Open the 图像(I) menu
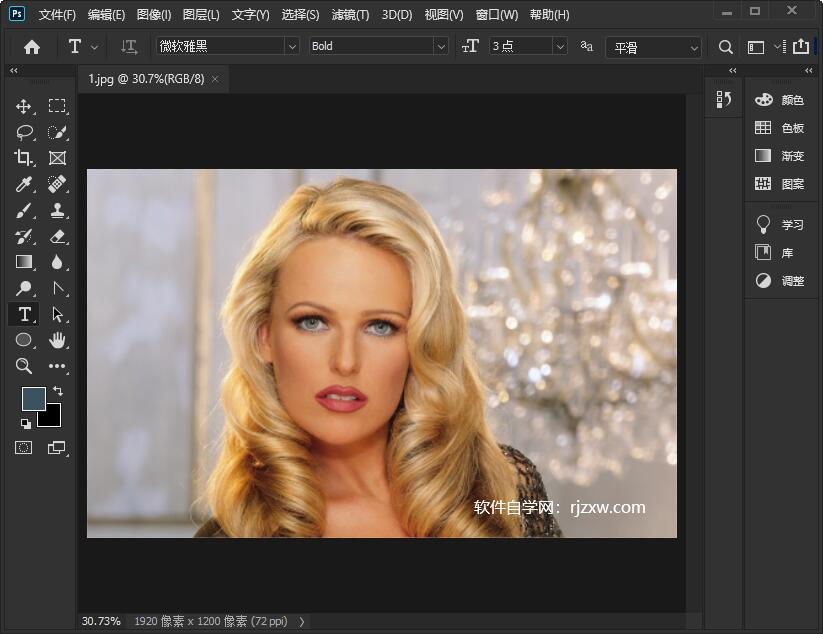823x634 pixels. [154, 15]
